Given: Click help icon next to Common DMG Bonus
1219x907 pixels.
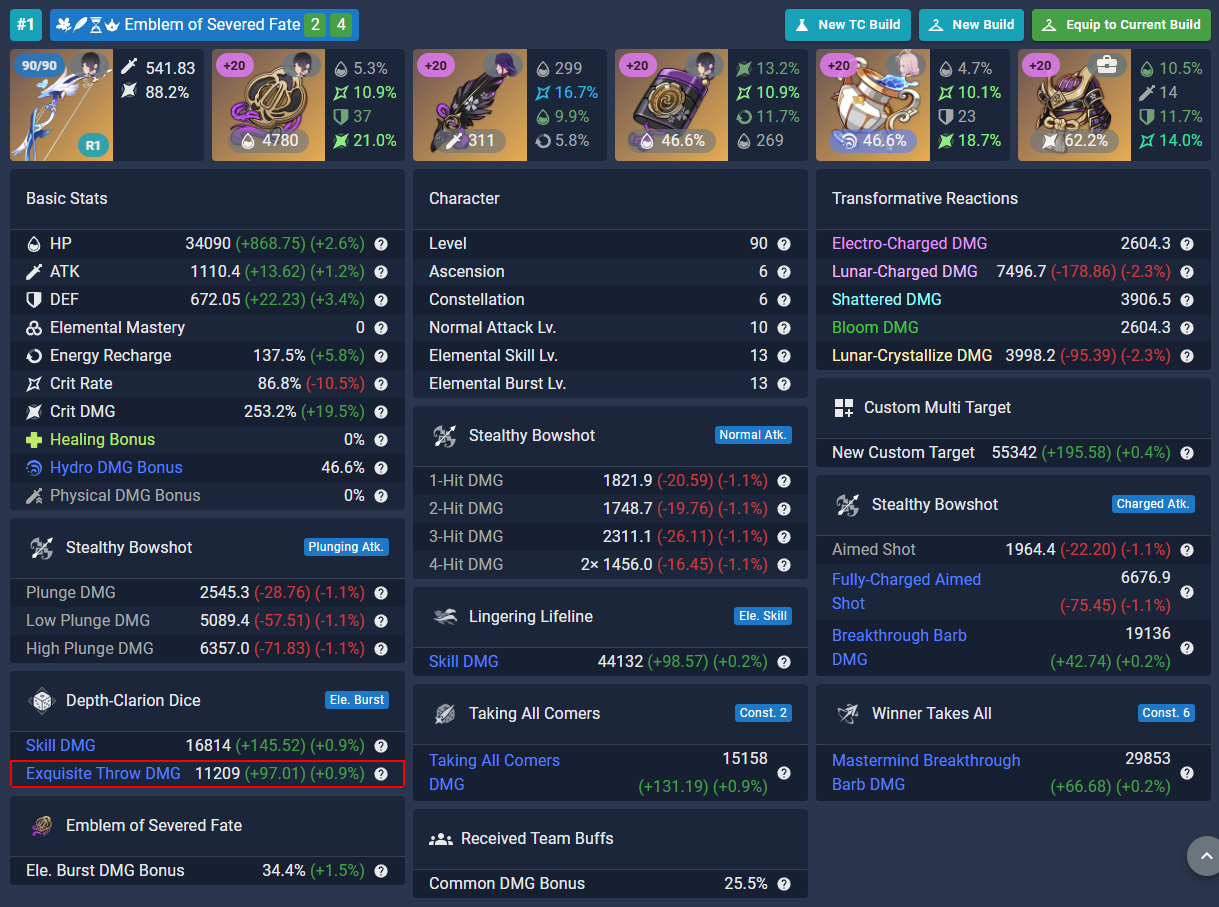Looking at the screenshot, I should pos(784,884).
